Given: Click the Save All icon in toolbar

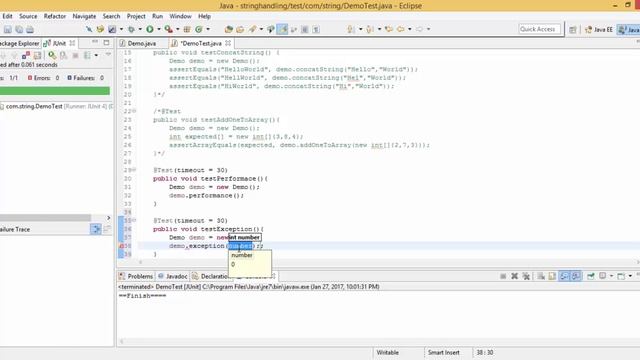Looking at the screenshot, I should 19,29.
